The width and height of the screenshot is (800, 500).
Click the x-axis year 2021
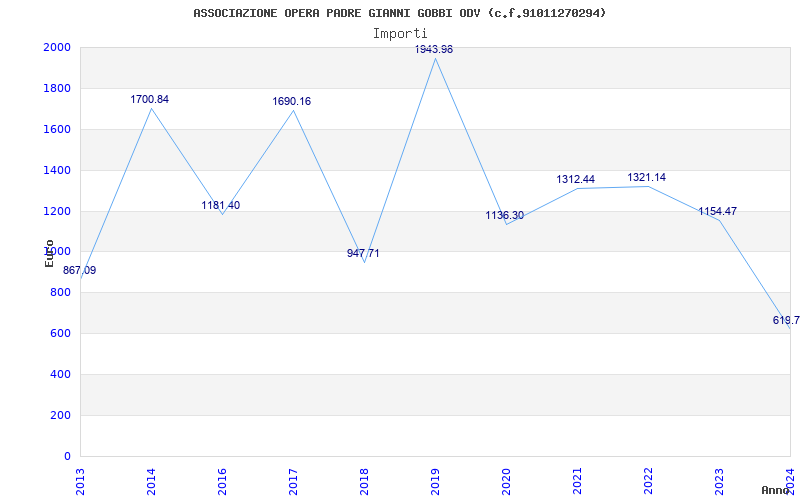point(577,481)
